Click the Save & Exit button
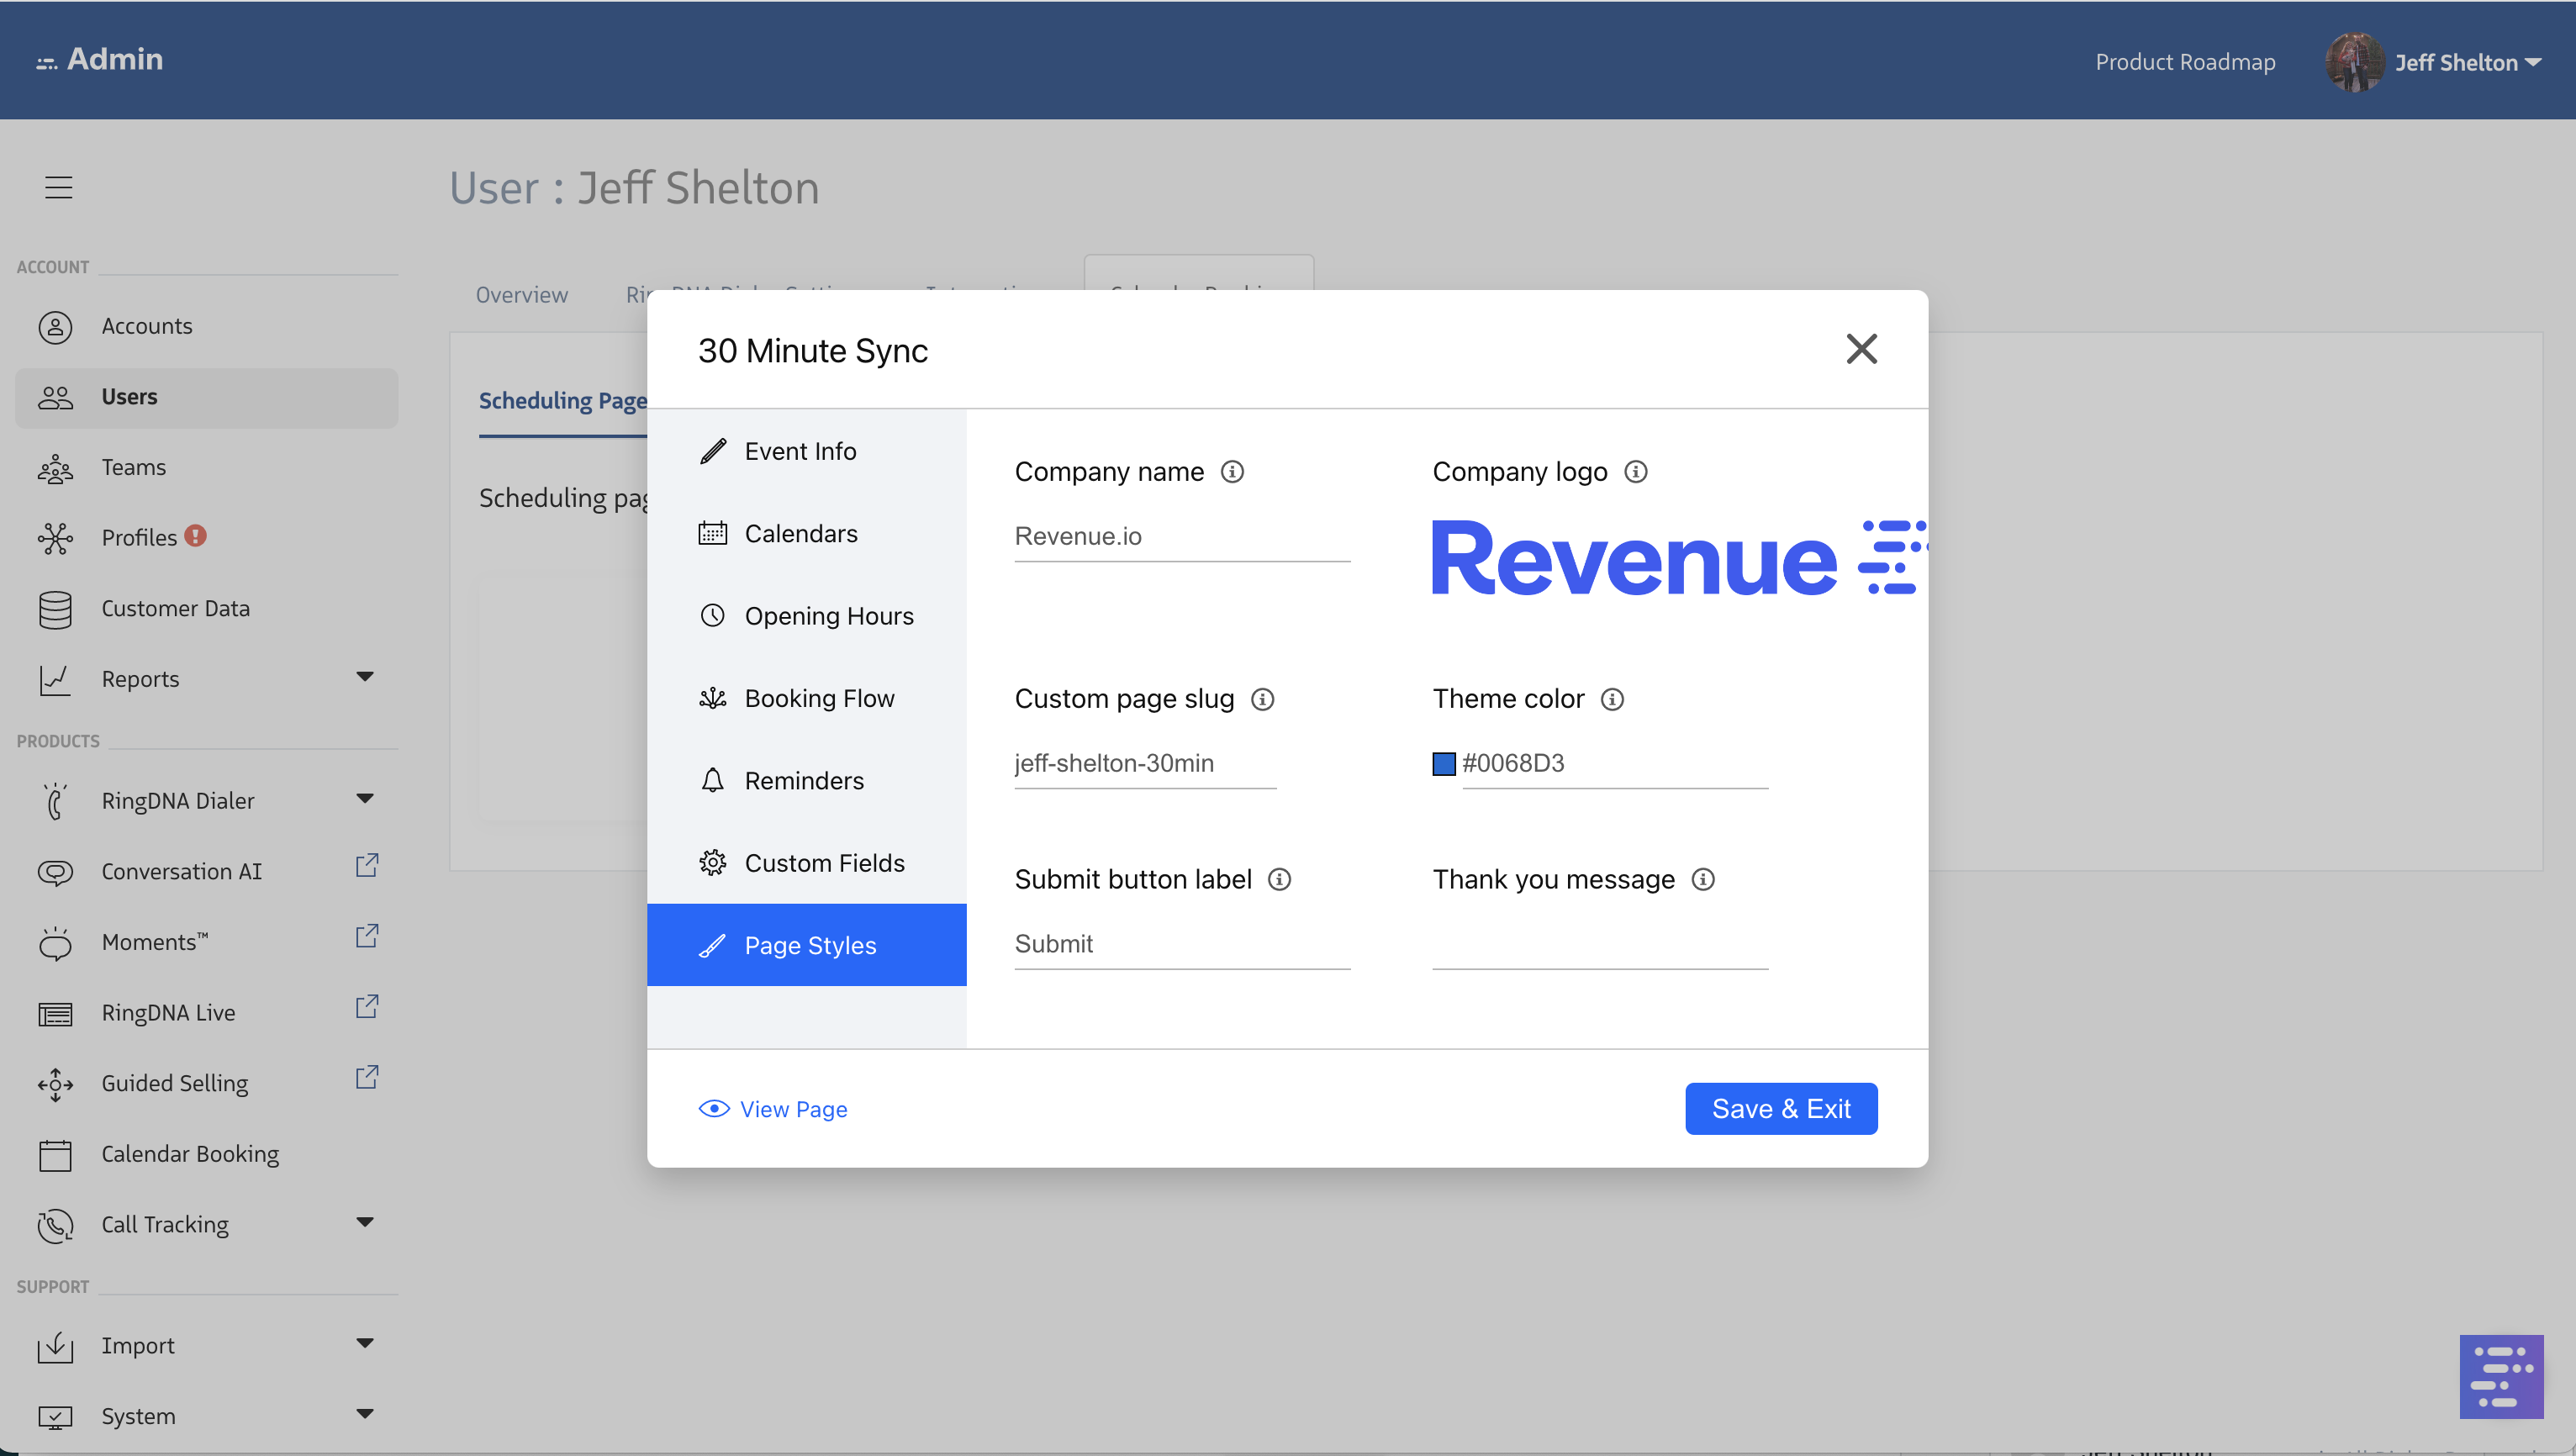Screen dimensions: 2576x1456 1780,1109
